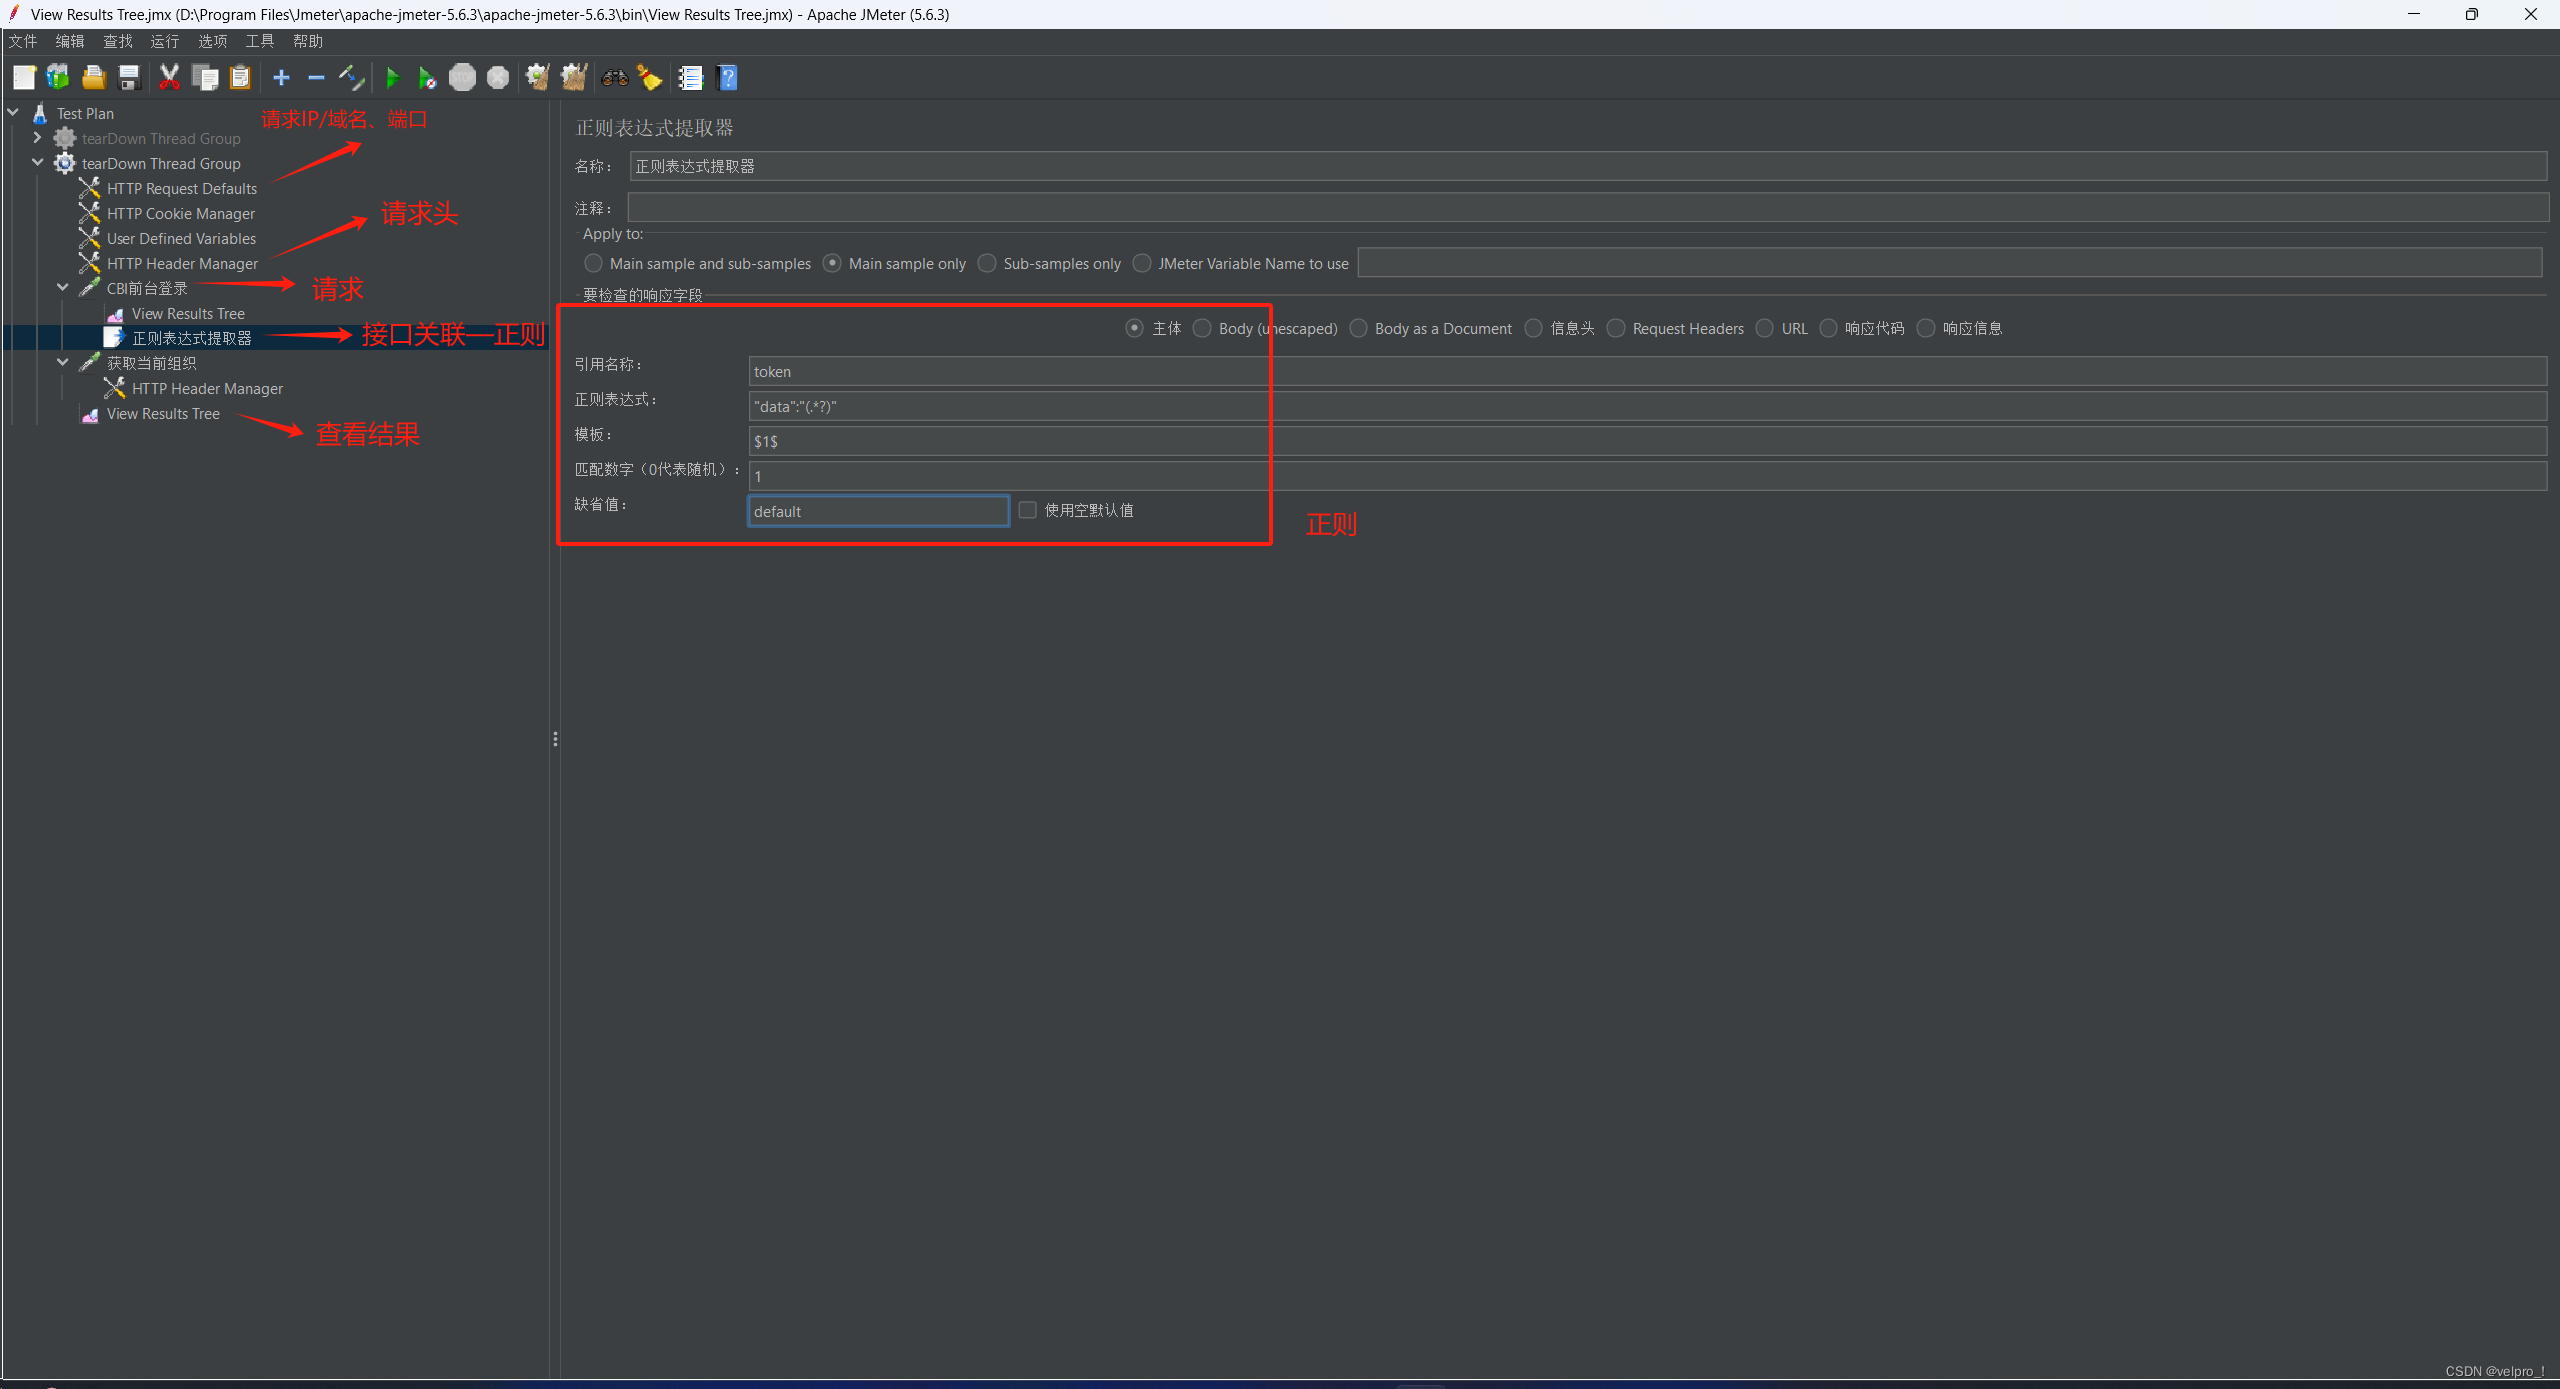Enable '使用默认值' checkbox
Screen dimensions: 2560x1389
tap(1028, 508)
